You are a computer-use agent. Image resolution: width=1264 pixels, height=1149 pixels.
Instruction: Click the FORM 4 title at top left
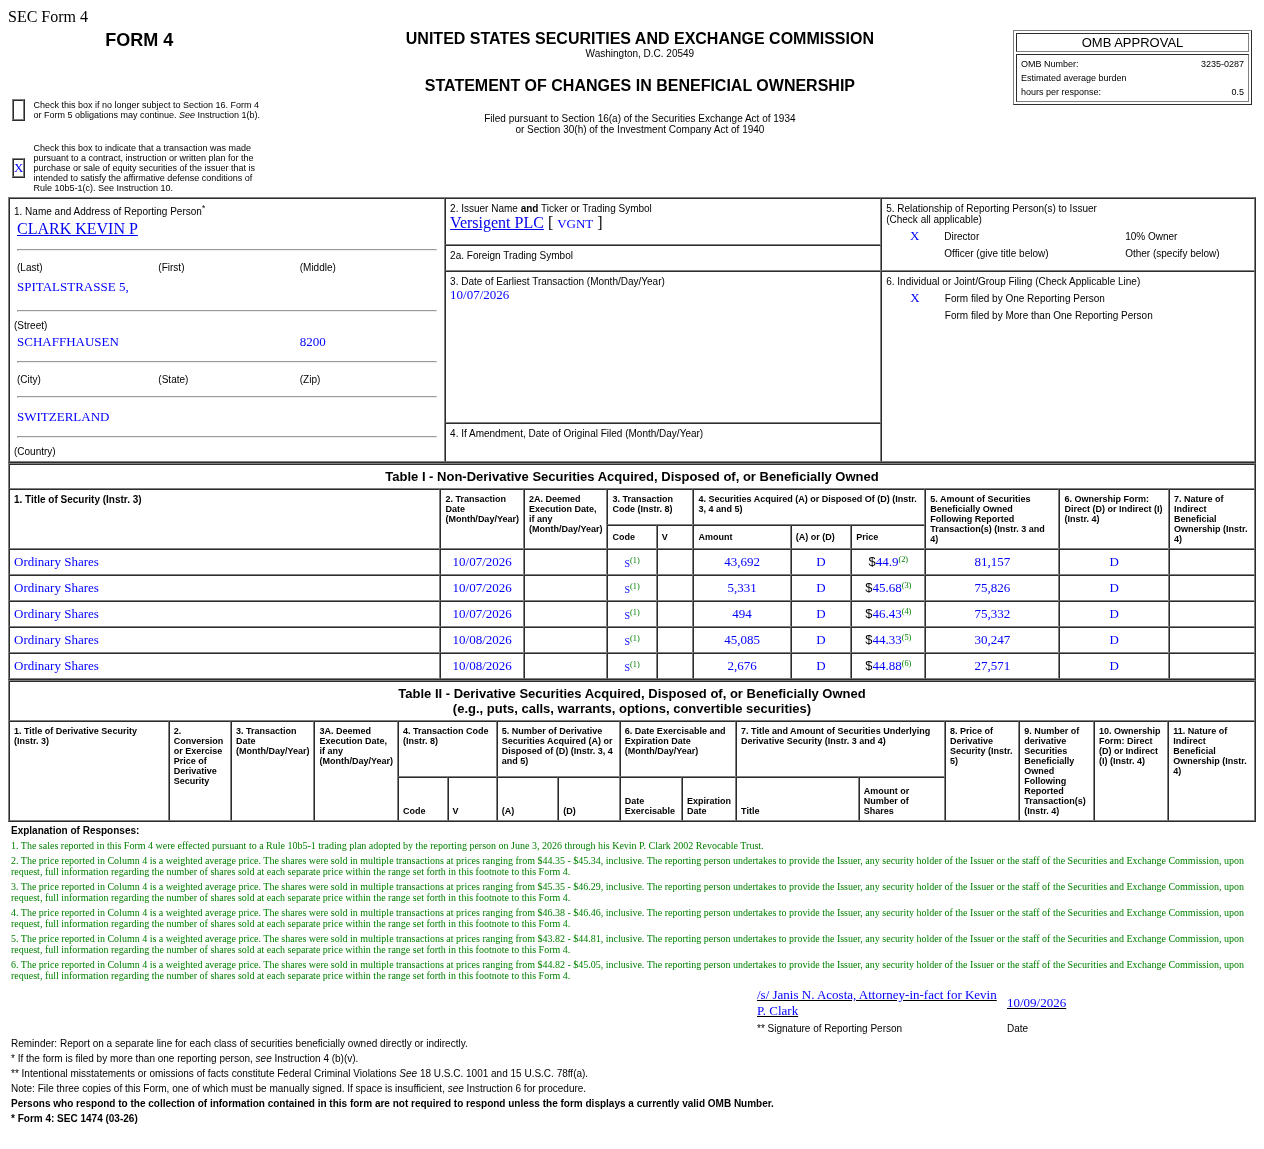click(x=139, y=40)
